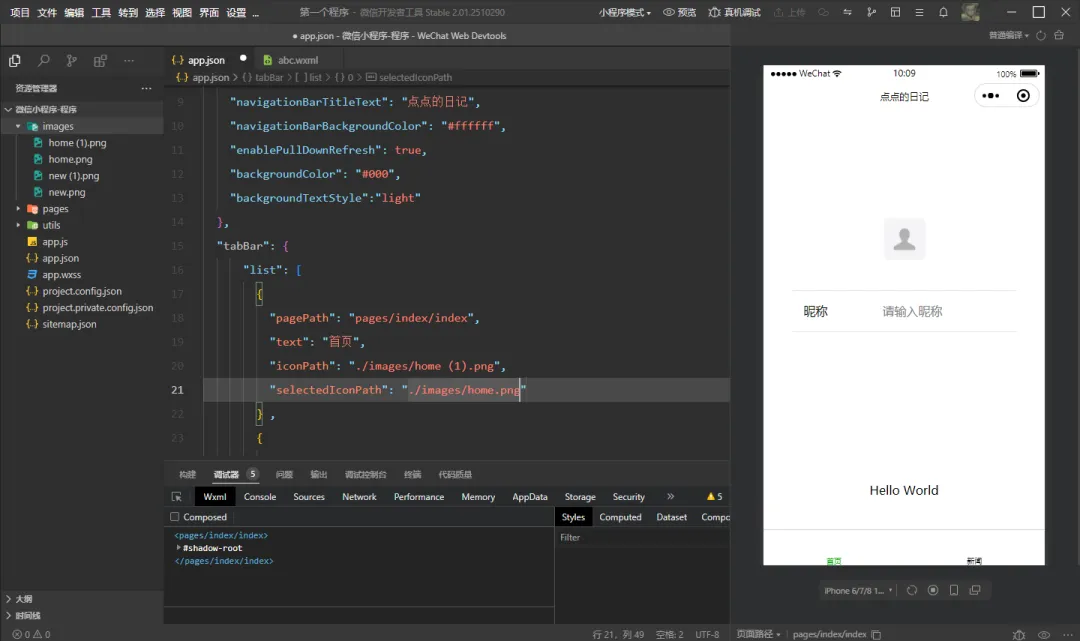Image resolution: width=1080 pixels, height=641 pixels.
Task: Switch to the Computed styles tab
Action: [620, 517]
